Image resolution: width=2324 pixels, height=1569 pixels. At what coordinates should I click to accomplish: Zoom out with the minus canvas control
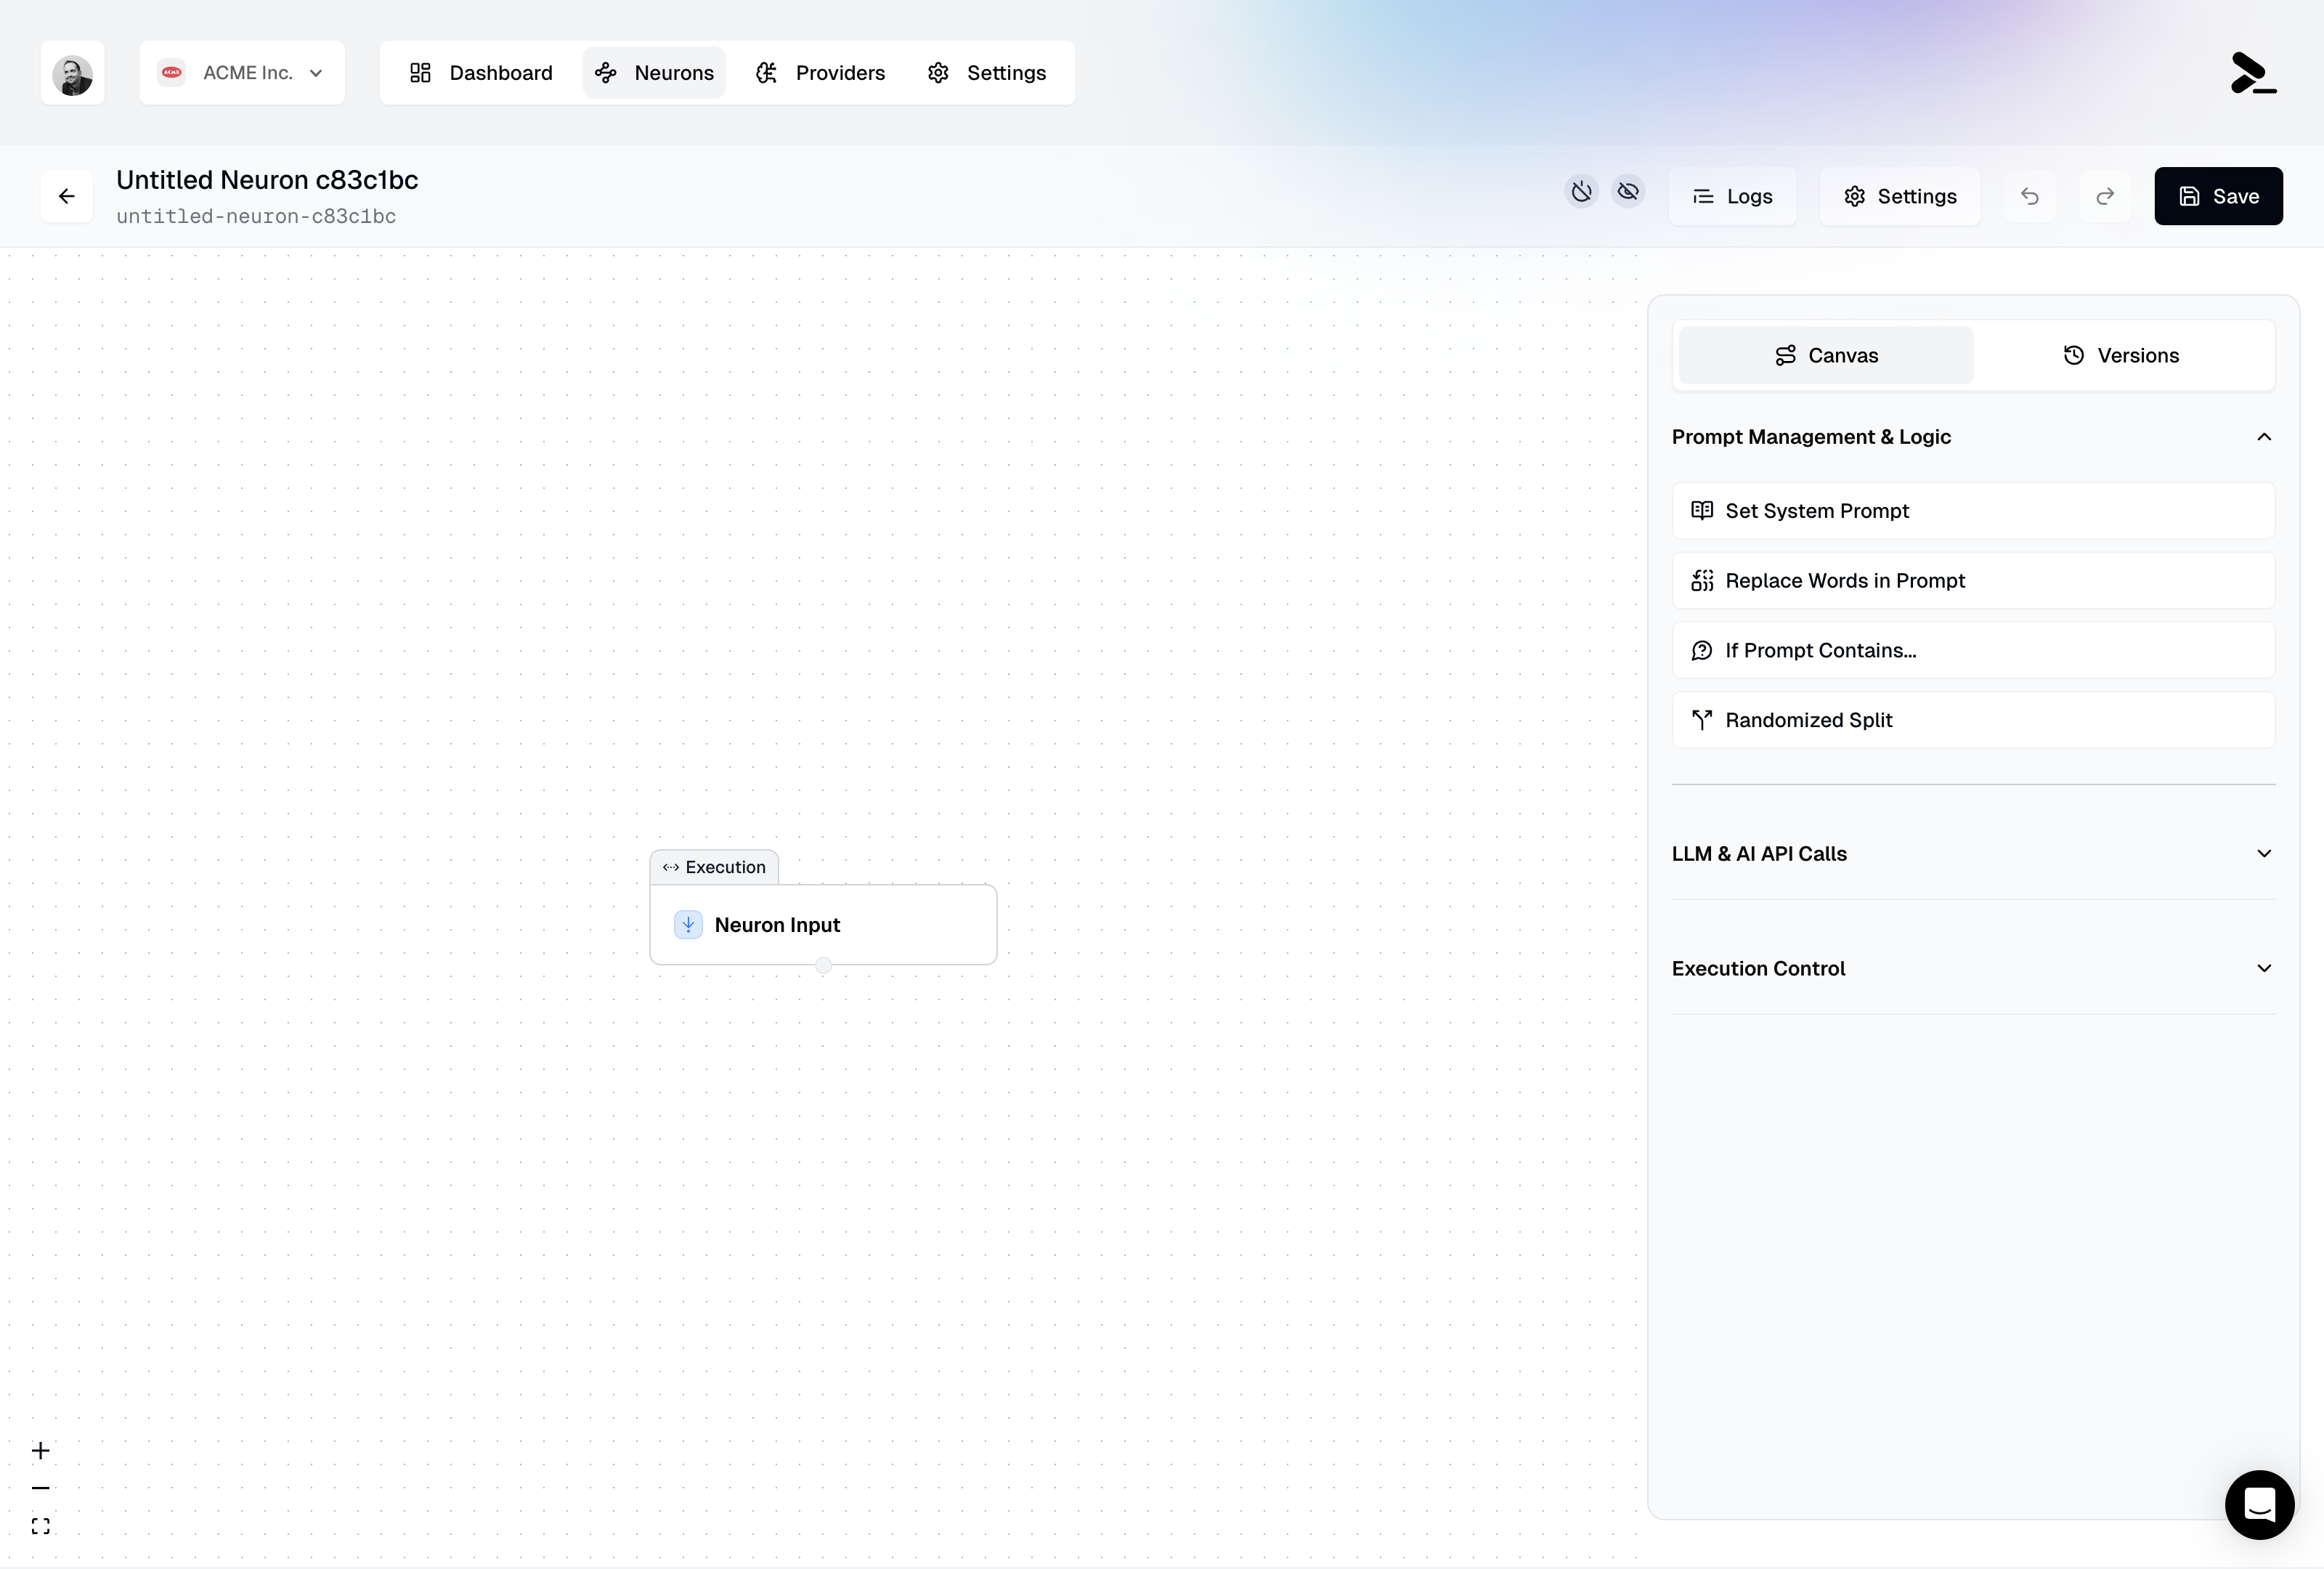coord(40,1488)
